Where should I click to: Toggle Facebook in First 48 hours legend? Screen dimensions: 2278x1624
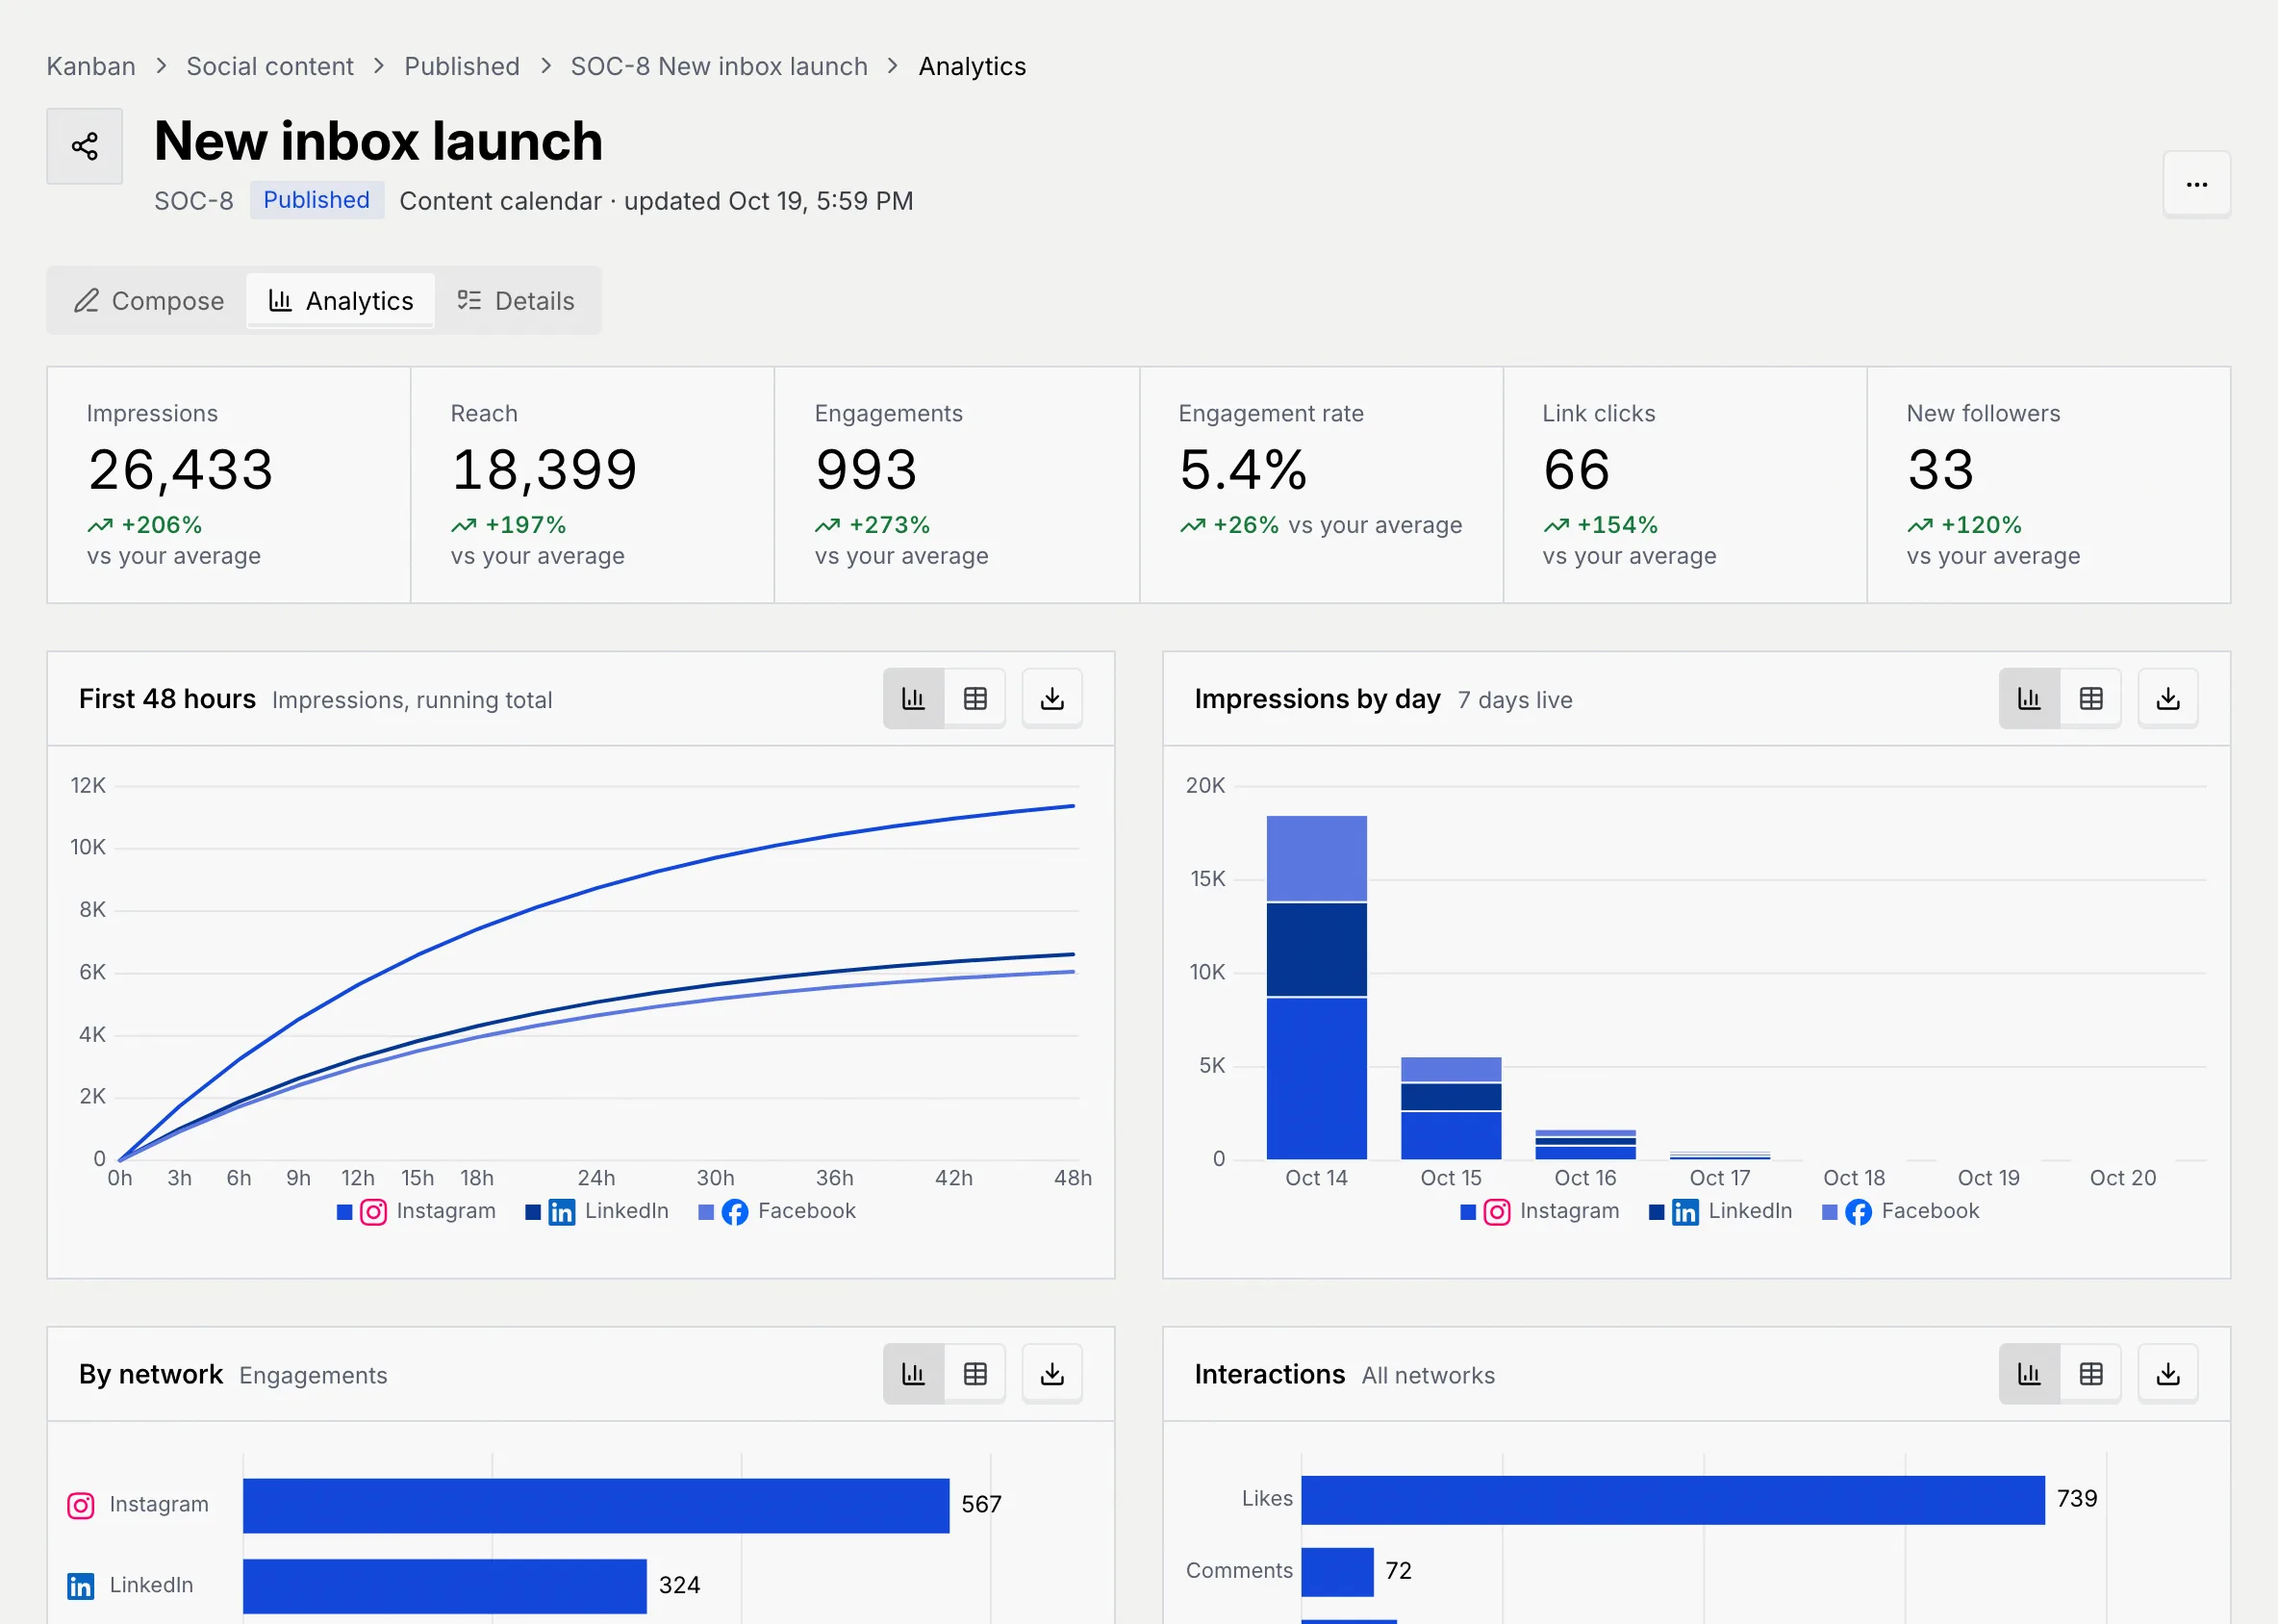pyautogui.click(x=777, y=1211)
